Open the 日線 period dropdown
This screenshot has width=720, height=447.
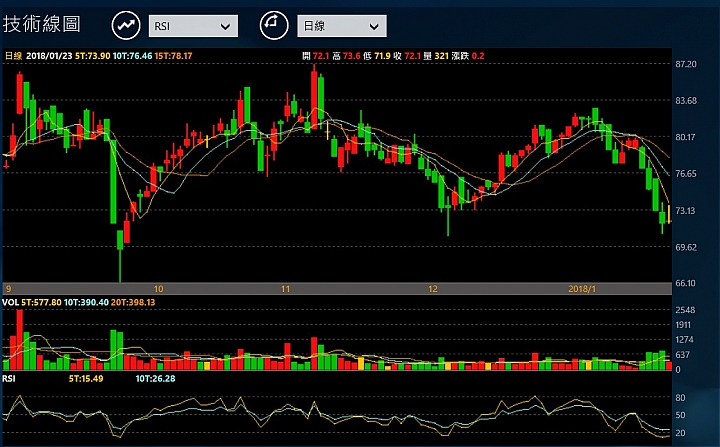[342, 26]
